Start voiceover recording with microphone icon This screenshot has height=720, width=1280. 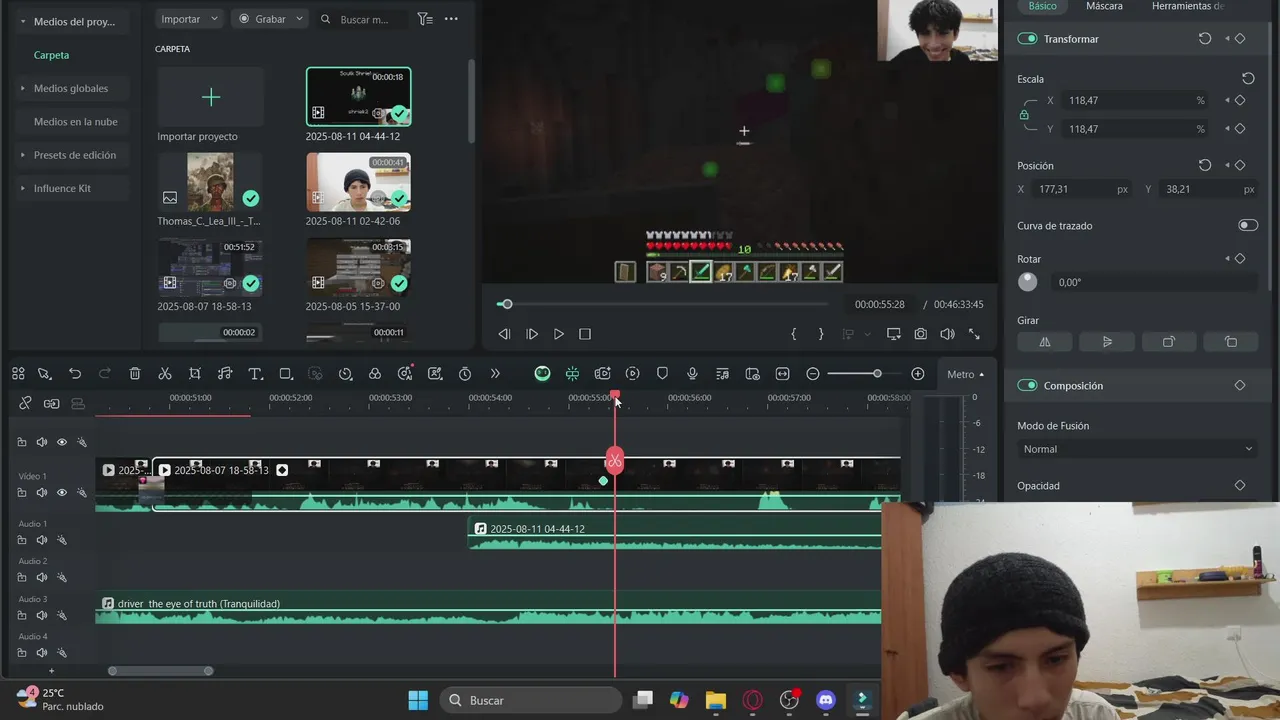pyautogui.click(x=692, y=374)
